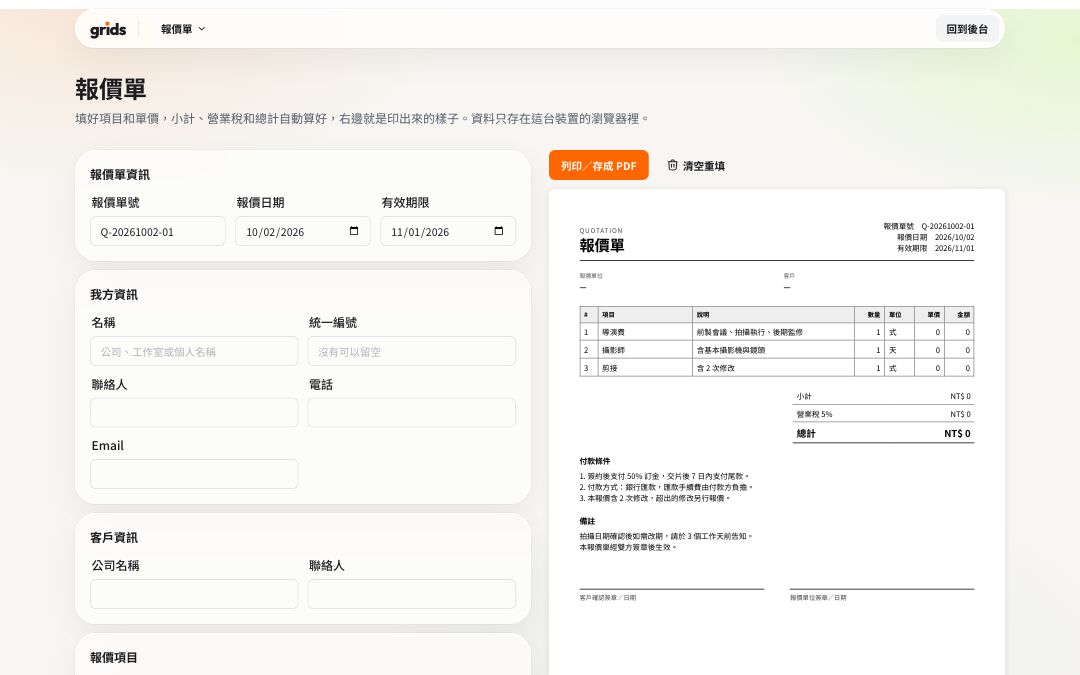Click the 聯絡人 input under 我方資訊

(x=194, y=413)
